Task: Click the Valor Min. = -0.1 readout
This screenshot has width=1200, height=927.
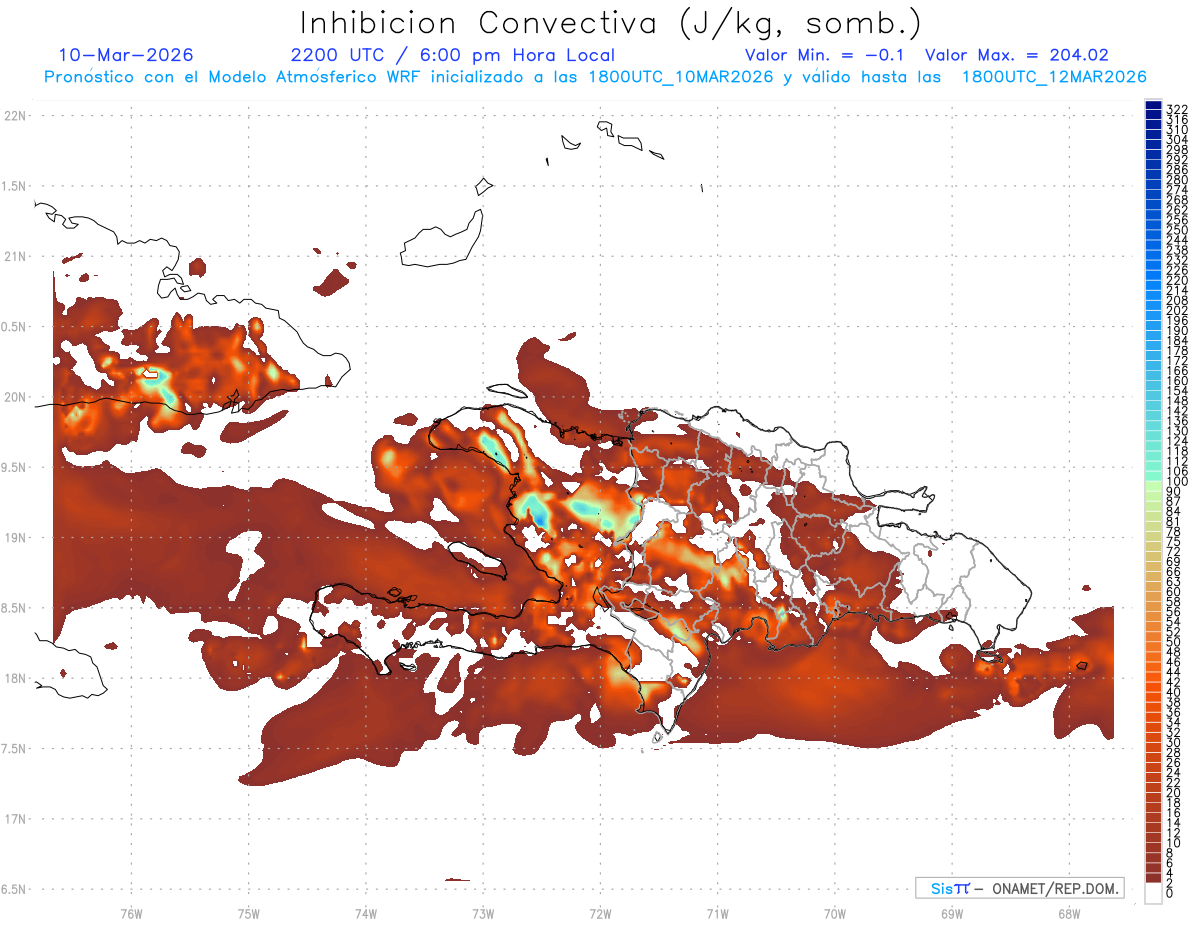Action: (x=825, y=55)
